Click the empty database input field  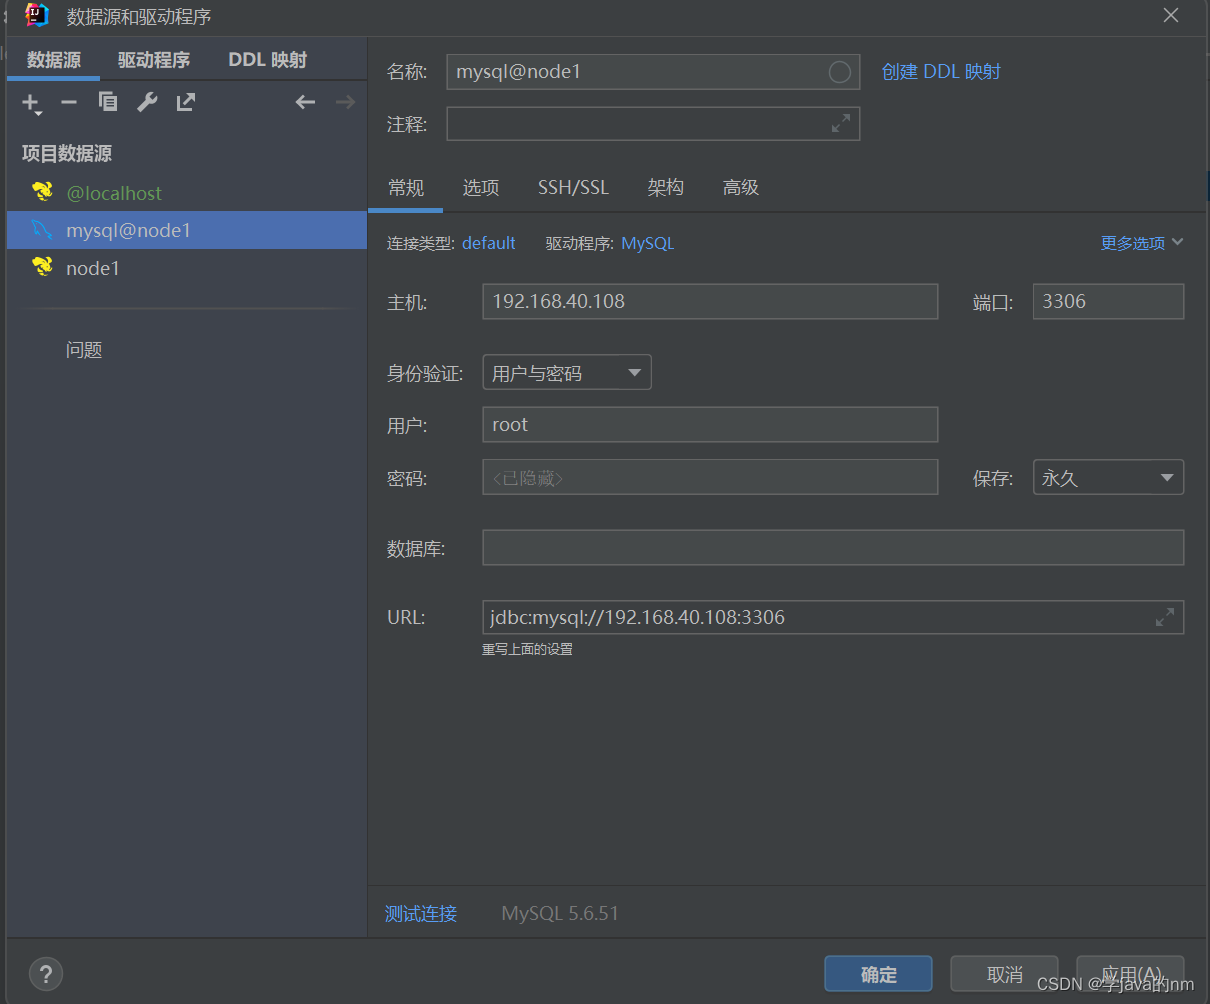[833, 548]
